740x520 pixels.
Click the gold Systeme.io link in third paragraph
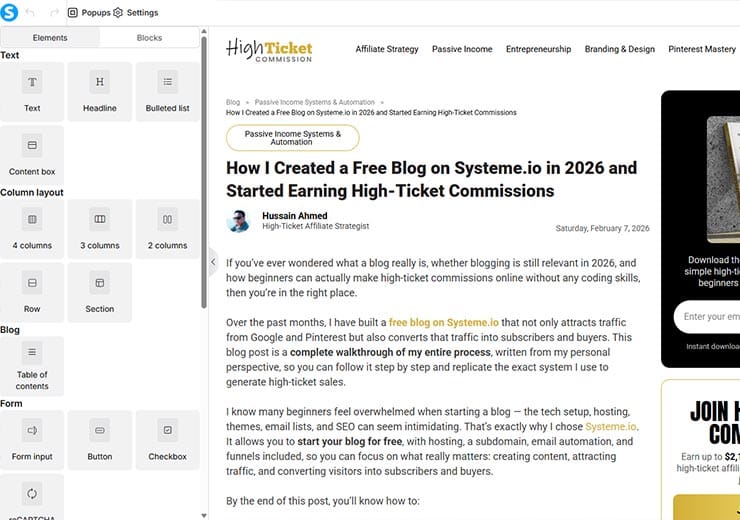611,427
